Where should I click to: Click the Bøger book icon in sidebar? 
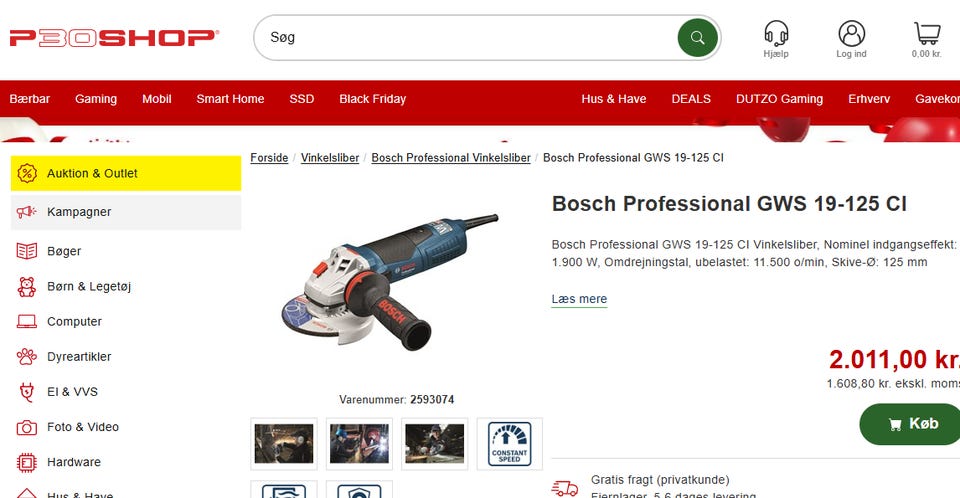pyautogui.click(x=26, y=251)
